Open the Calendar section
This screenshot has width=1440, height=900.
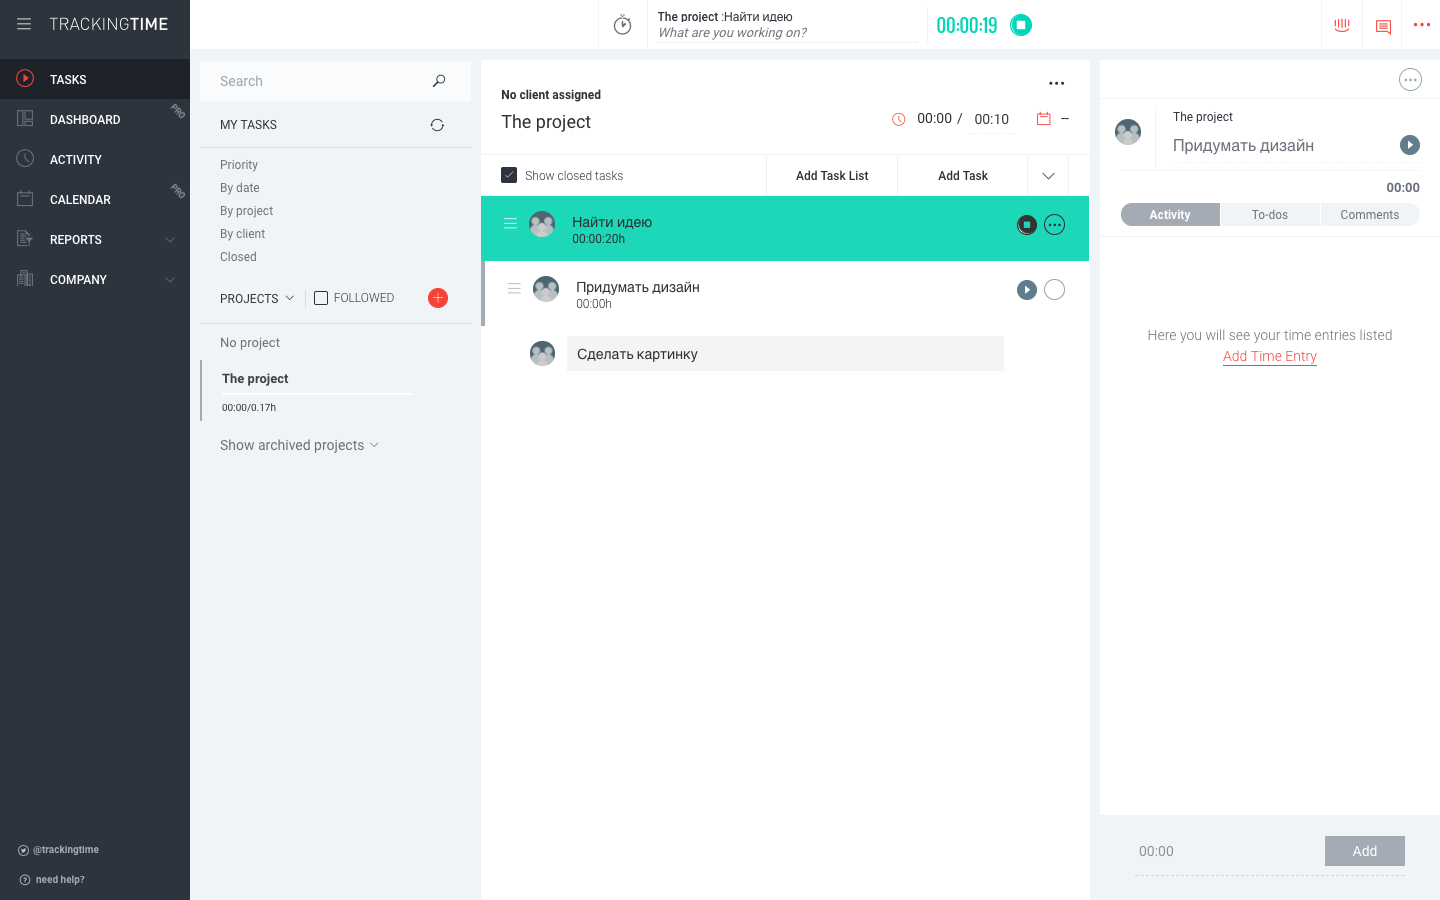point(95,199)
